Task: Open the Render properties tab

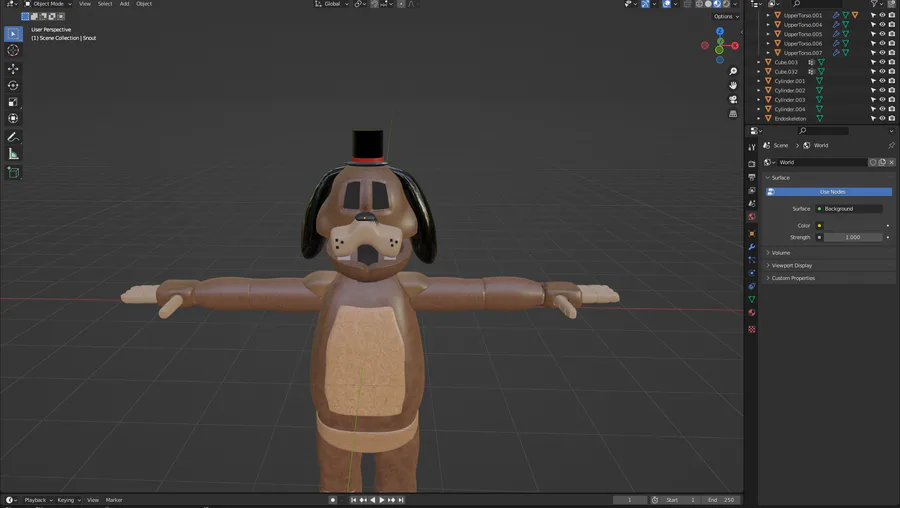Action: tap(752, 164)
